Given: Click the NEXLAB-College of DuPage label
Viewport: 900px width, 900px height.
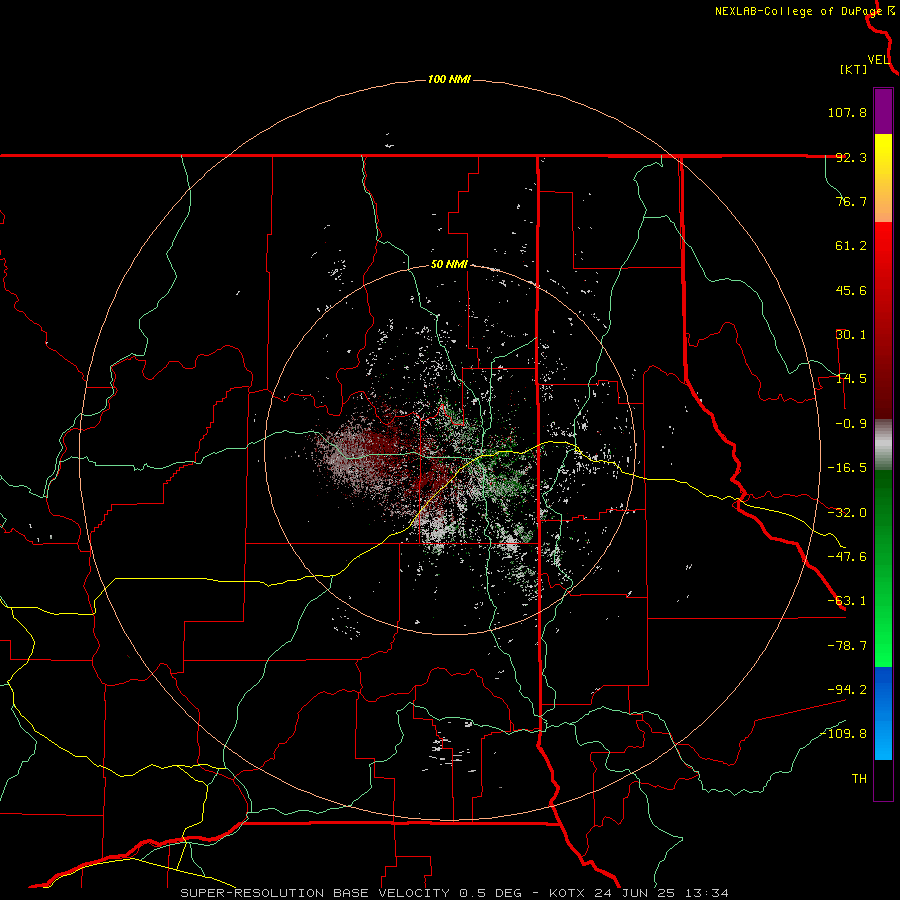Looking at the screenshot, I should click(x=799, y=11).
